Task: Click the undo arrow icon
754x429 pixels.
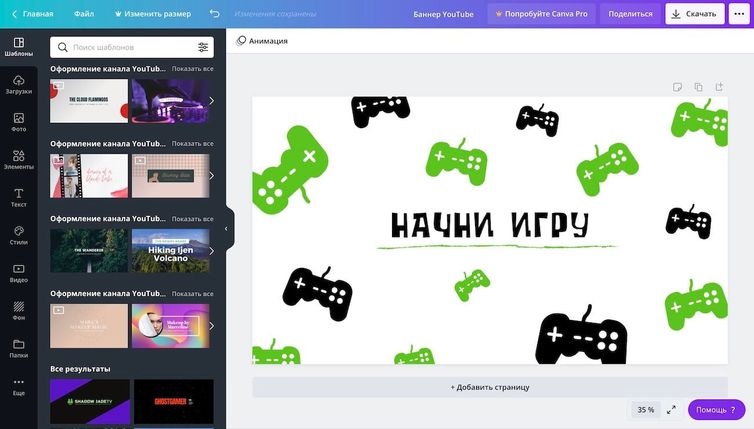Action: (214, 14)
